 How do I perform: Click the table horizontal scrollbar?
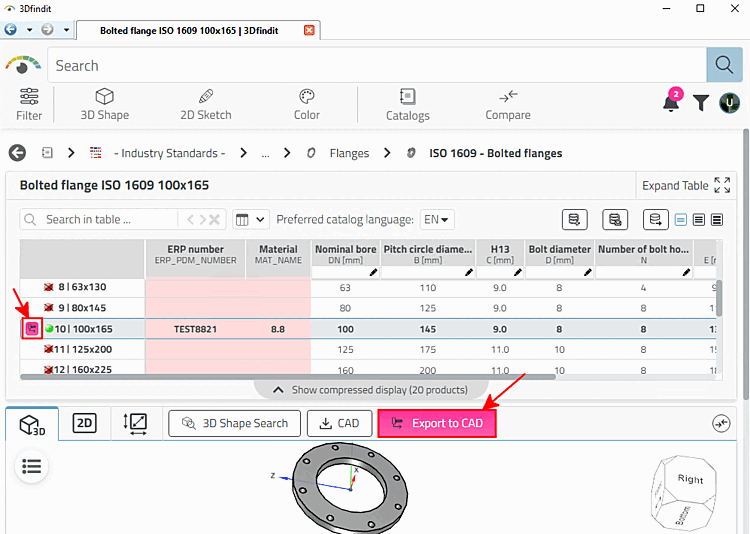pos(288,377)
